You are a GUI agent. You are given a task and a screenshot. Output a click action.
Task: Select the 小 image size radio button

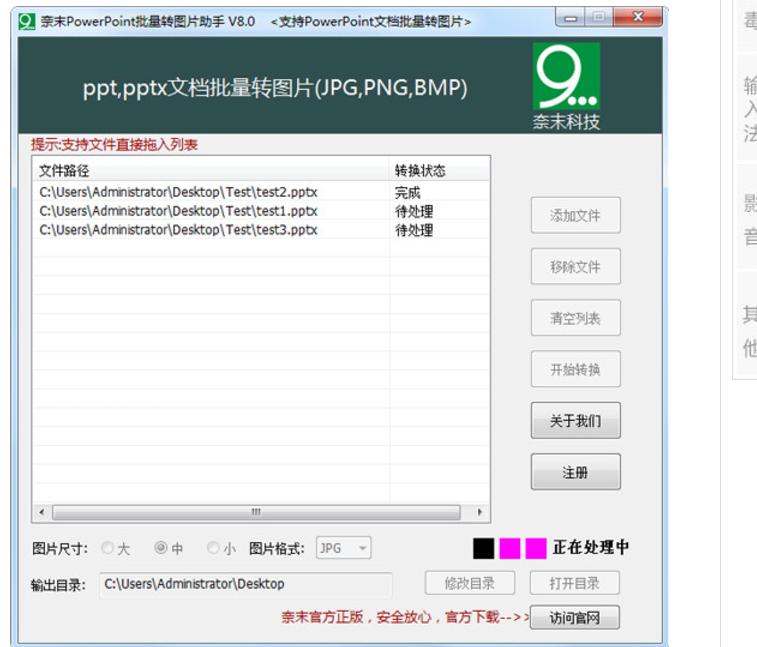click(x=213, y=548)
